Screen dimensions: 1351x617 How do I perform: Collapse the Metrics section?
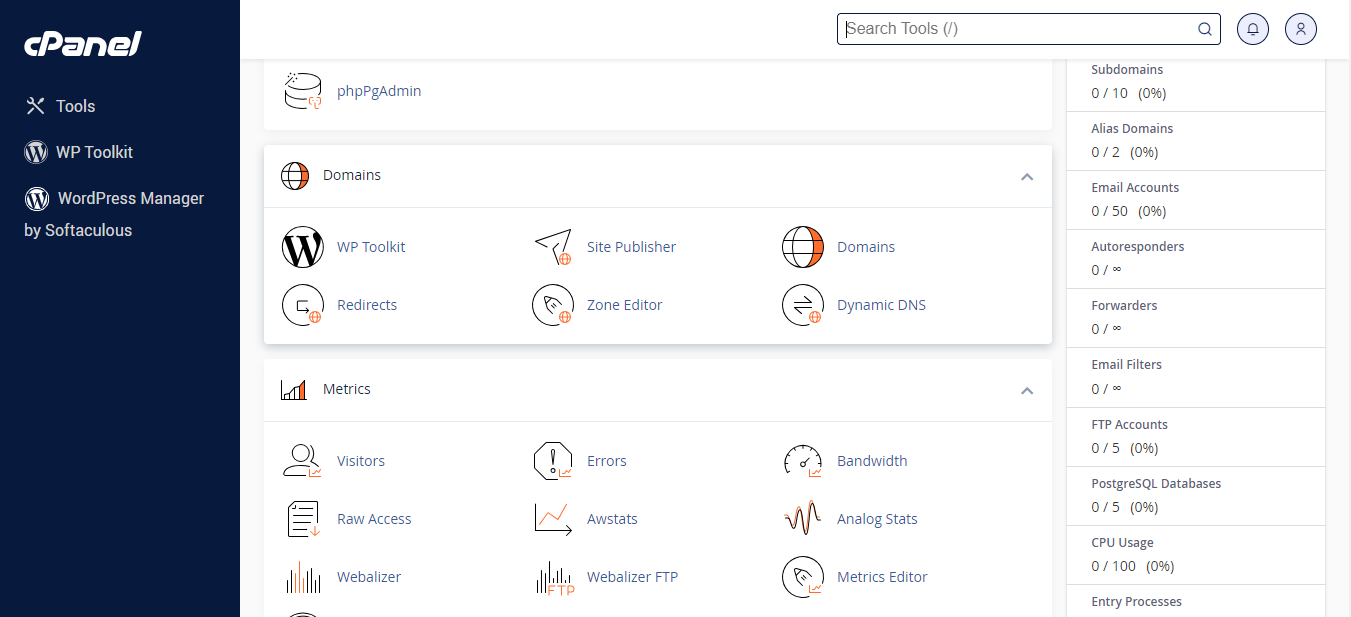point(1026,390)
